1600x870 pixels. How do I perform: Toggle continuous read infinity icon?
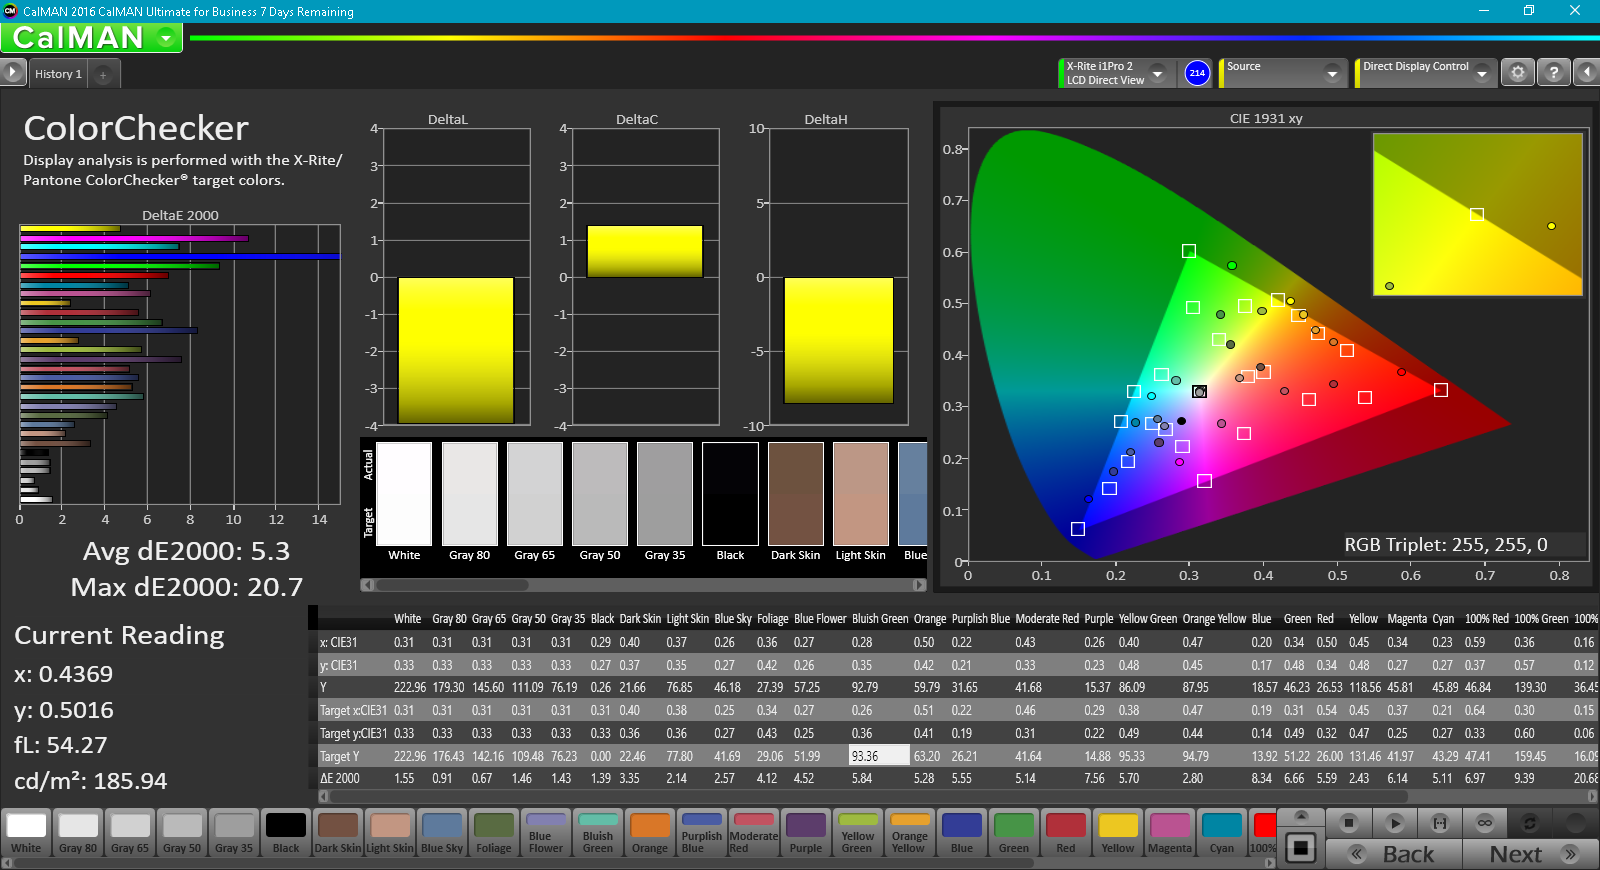(x=1485, y=823)
